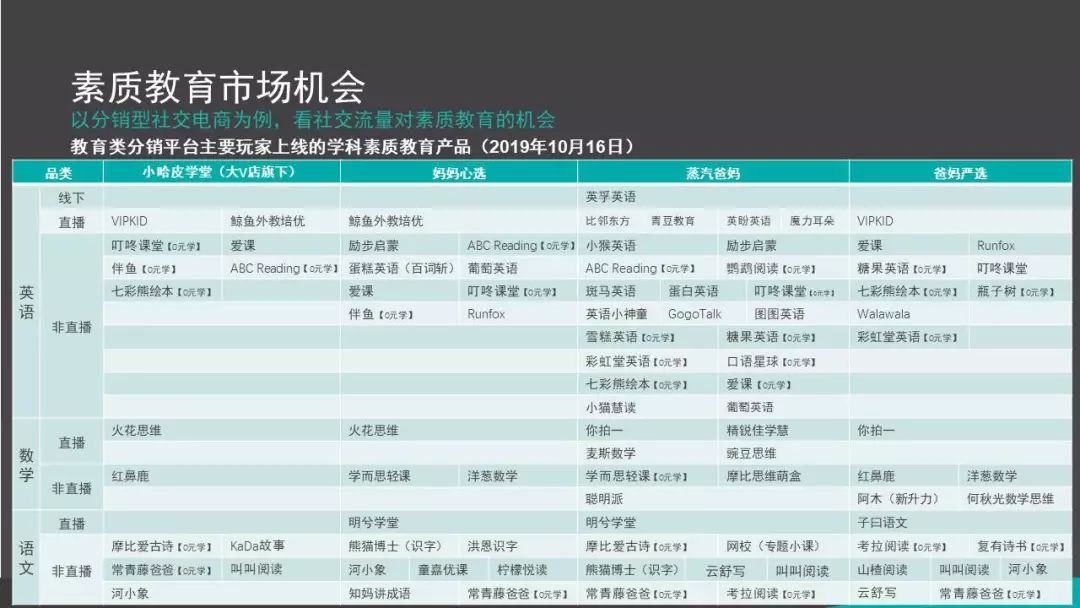
Task: Select 葡萄英语 in the 蒸汽爸妈 column
Action: point(750,408)
